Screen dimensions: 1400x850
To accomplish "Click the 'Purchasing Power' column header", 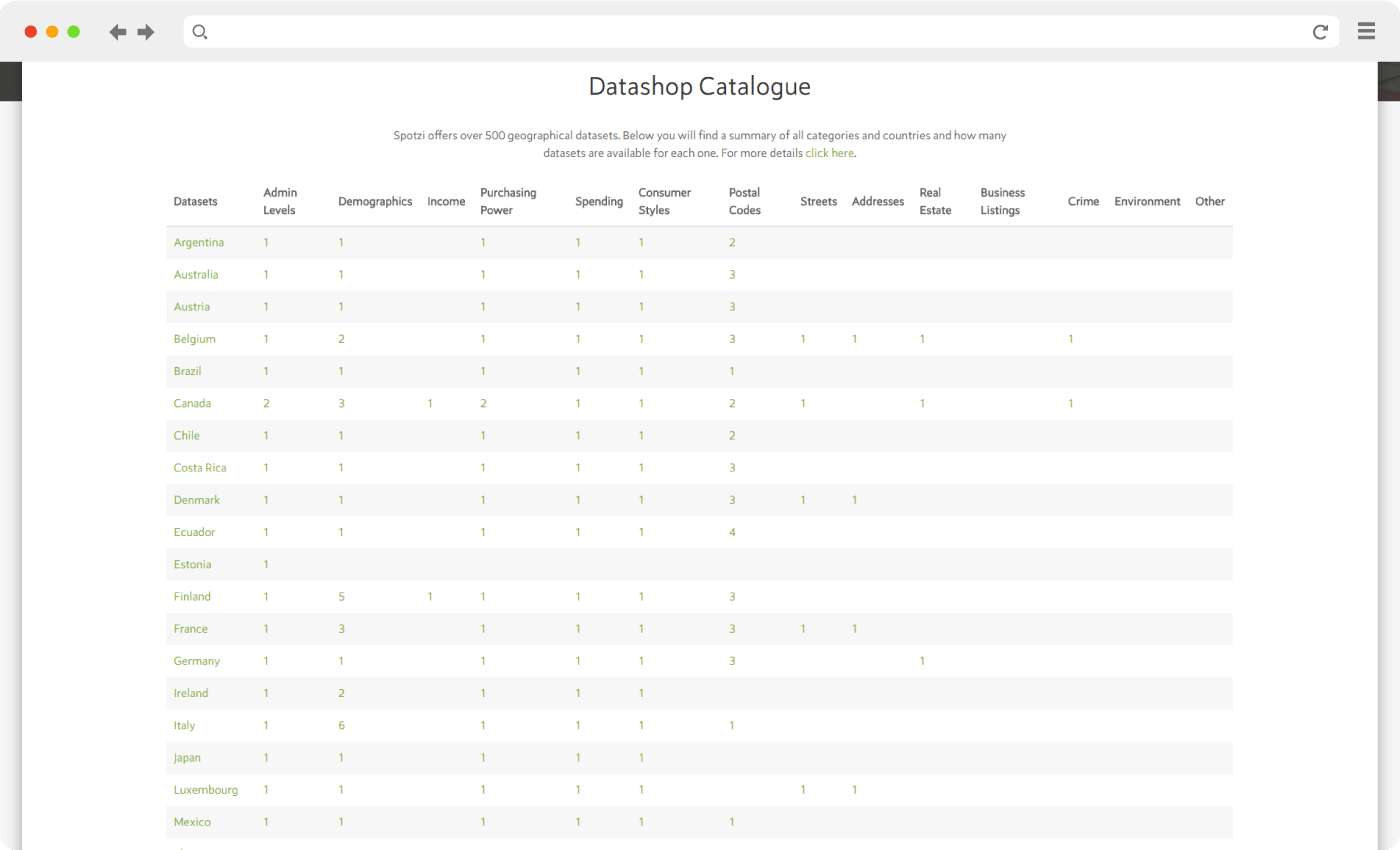I will [508, 201].
